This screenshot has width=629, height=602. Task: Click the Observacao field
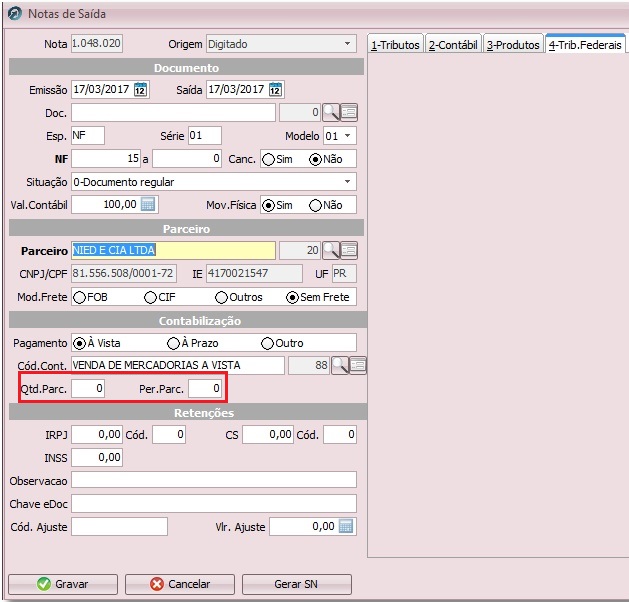tap(214, 480)
